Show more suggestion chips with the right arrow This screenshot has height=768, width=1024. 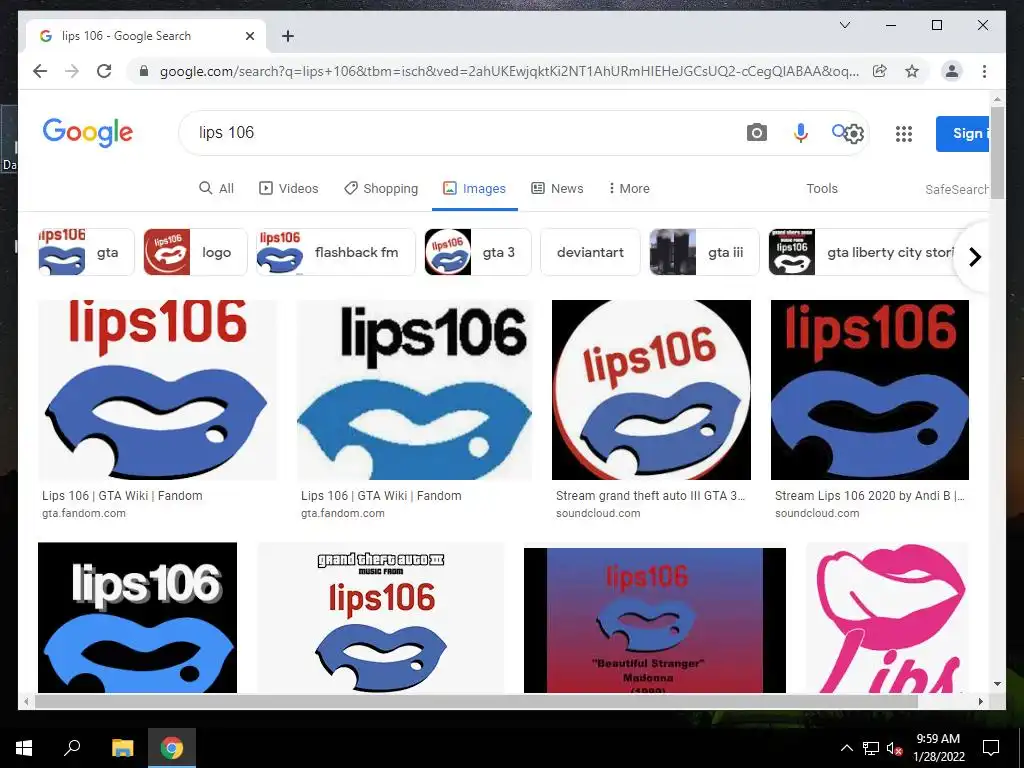click(974, 257)
